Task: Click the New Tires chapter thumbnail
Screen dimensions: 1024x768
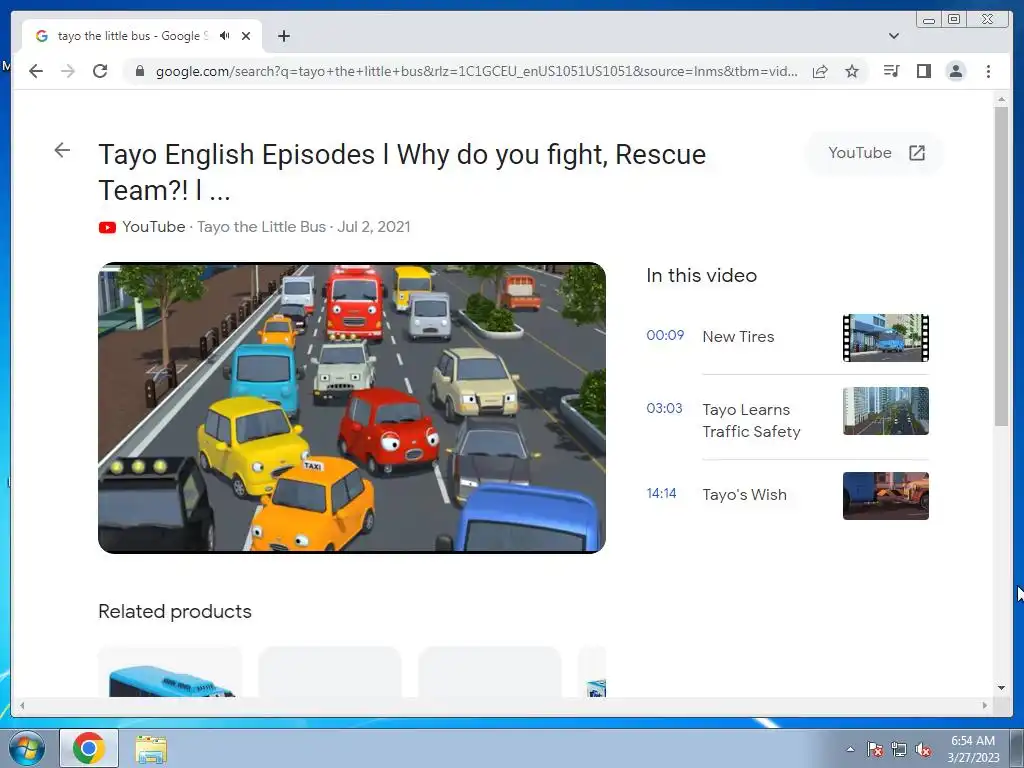Action: (886, 338)
